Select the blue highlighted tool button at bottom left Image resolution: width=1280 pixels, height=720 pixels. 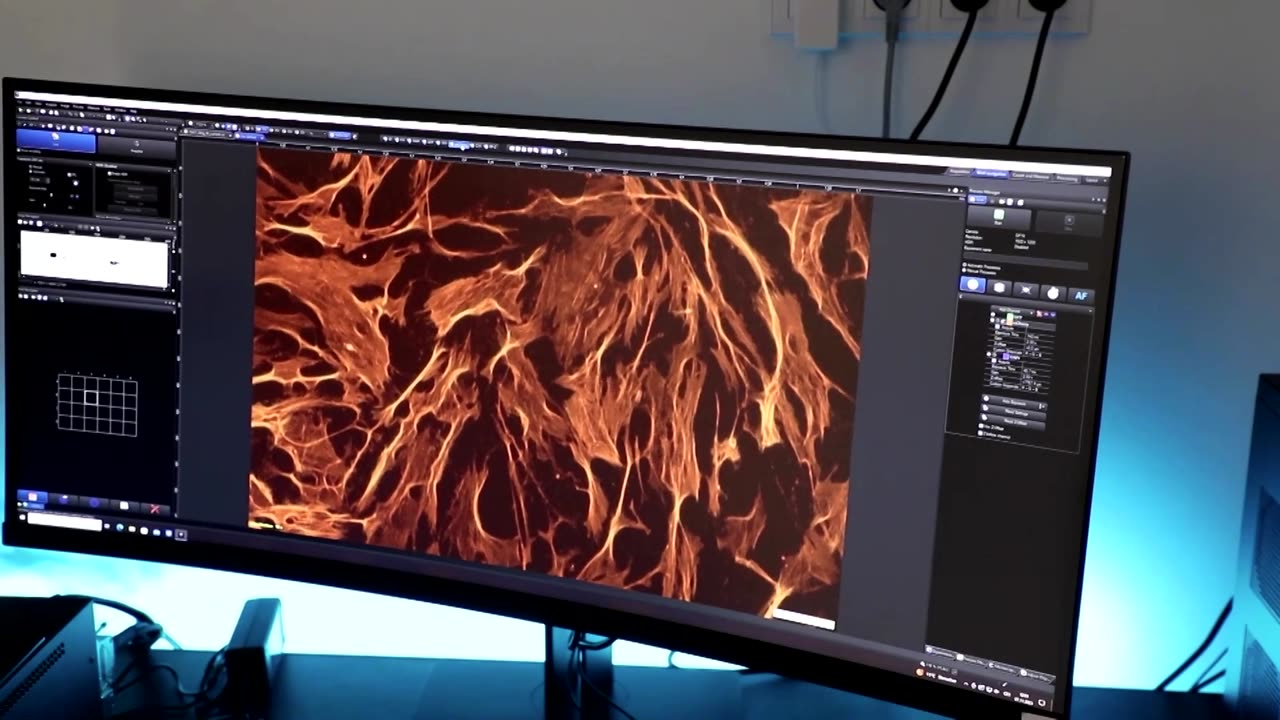coord(32,497)
